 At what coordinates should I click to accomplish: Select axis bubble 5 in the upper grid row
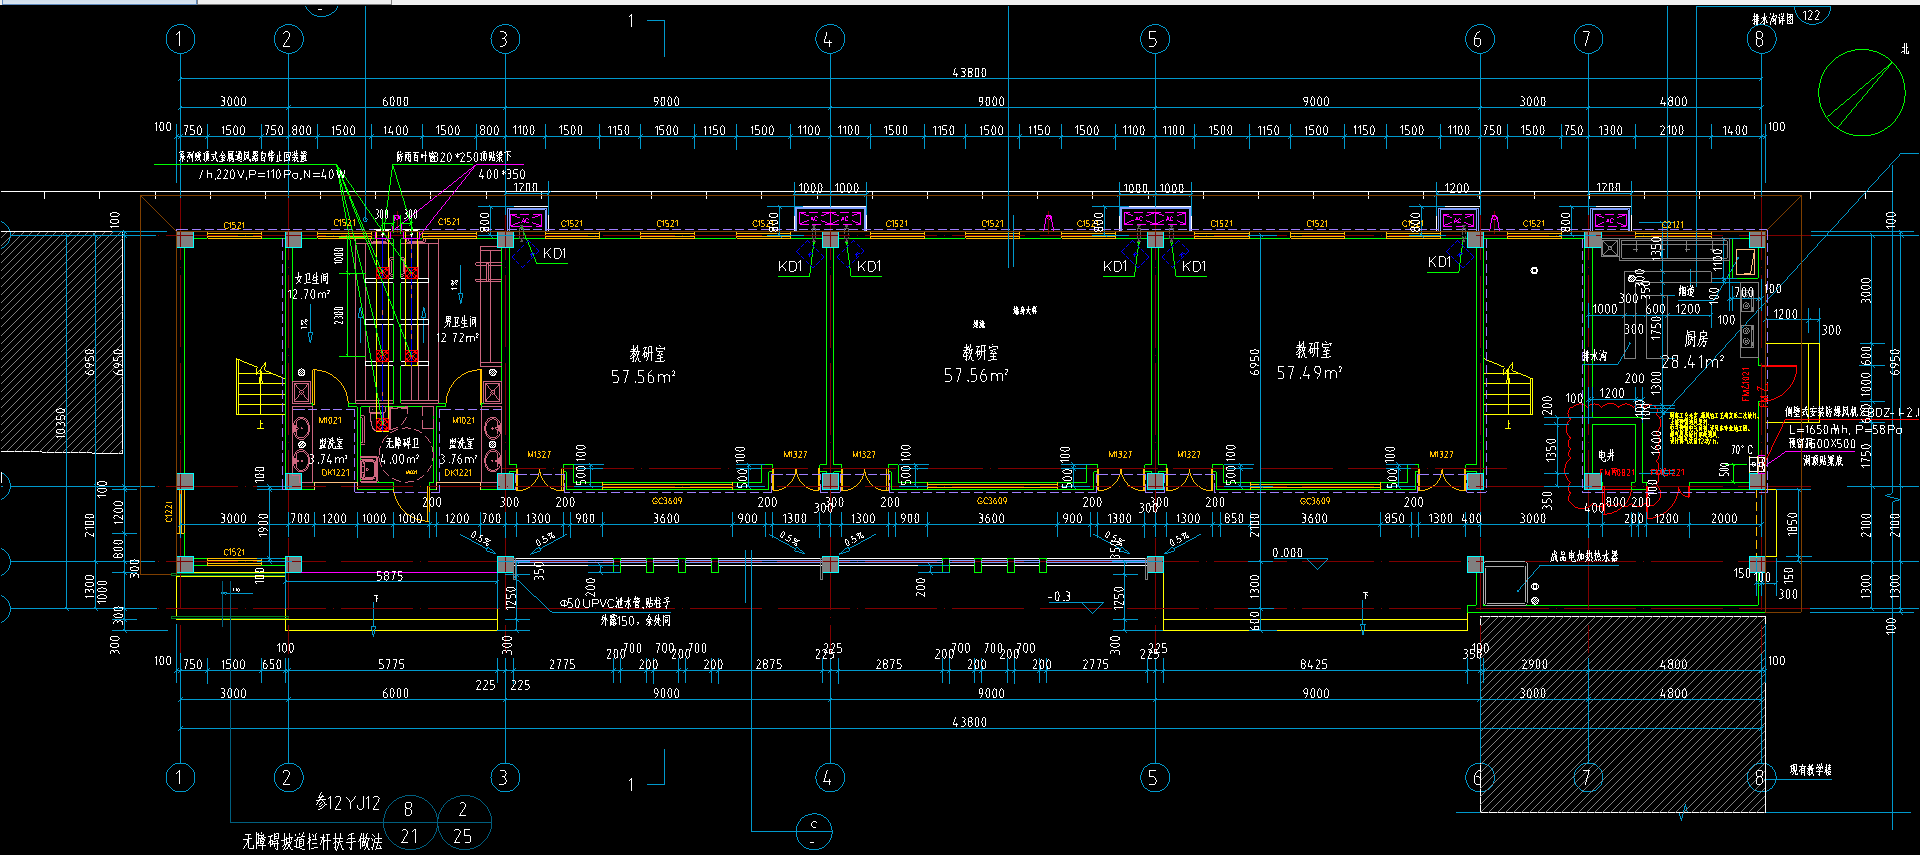1154,39
